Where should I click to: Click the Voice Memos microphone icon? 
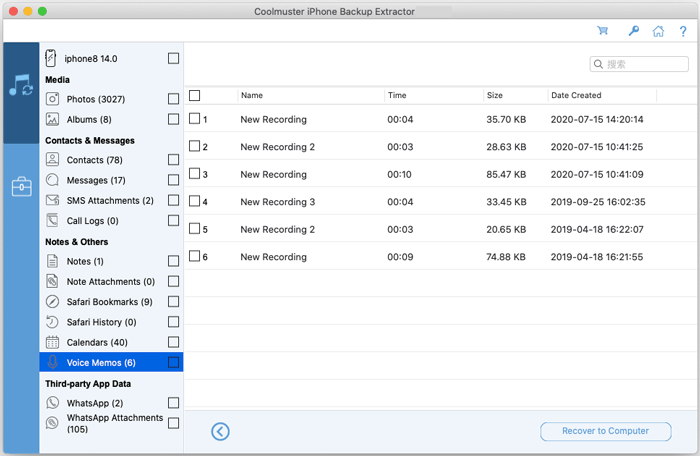coord(52,362)
